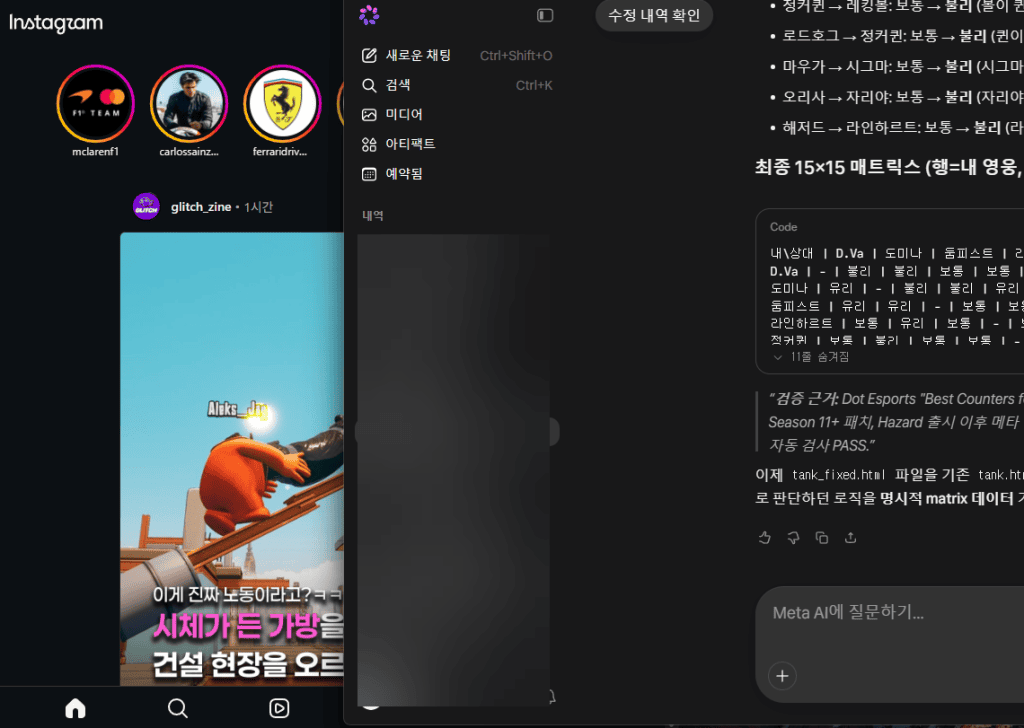1024x728 pixels.
Task: Collapse the Meta AI sidebar panel
Action: click(545, 15)
